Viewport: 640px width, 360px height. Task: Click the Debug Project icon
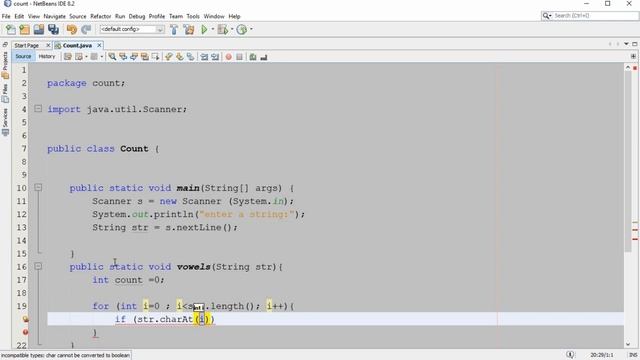tap(223, 29)
